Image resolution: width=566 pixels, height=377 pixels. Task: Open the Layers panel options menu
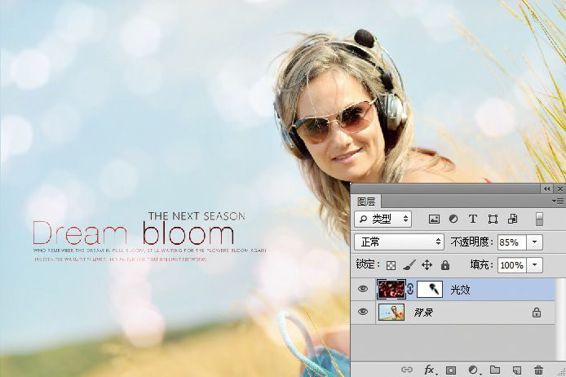coord(558,200)
